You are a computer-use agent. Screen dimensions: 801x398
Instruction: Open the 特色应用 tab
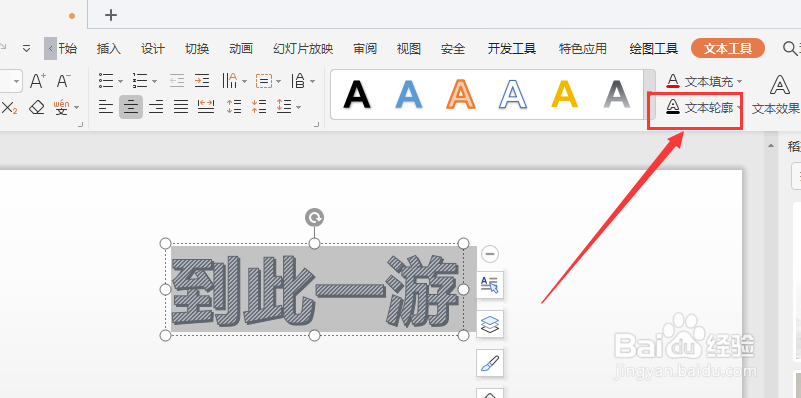tap(583, 49)
